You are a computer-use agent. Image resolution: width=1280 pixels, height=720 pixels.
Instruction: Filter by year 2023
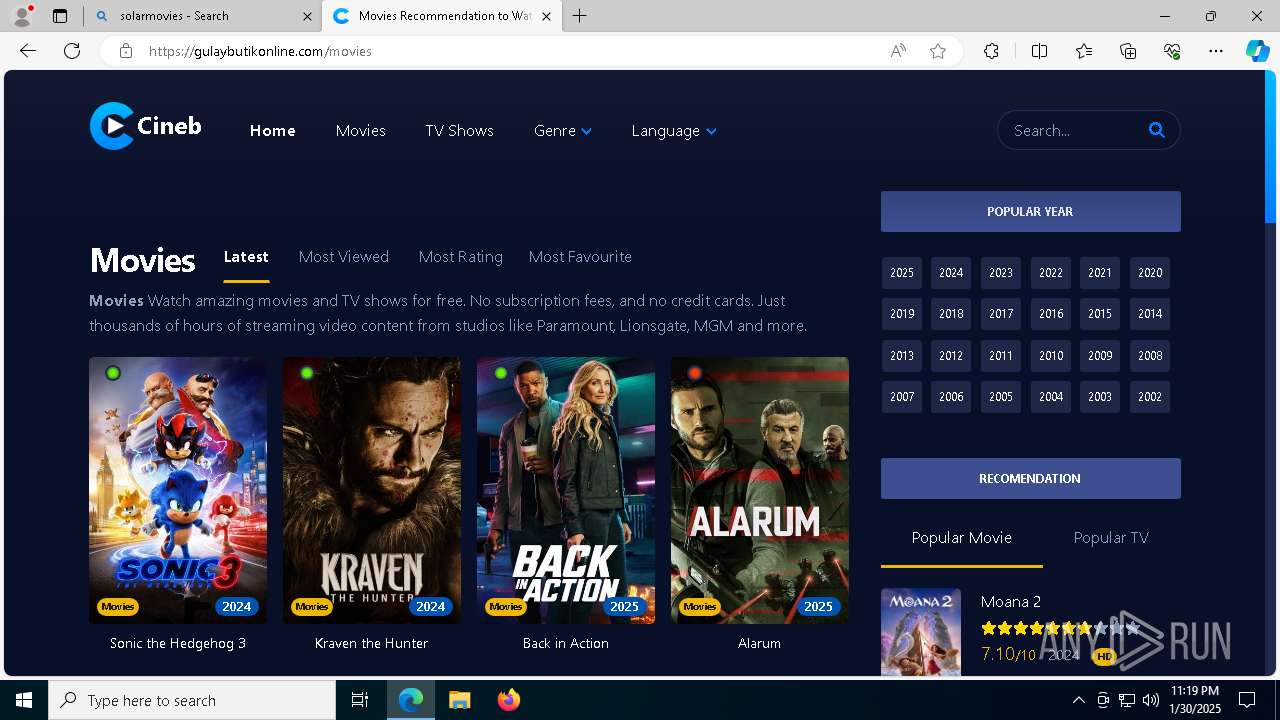(1001, 273)
